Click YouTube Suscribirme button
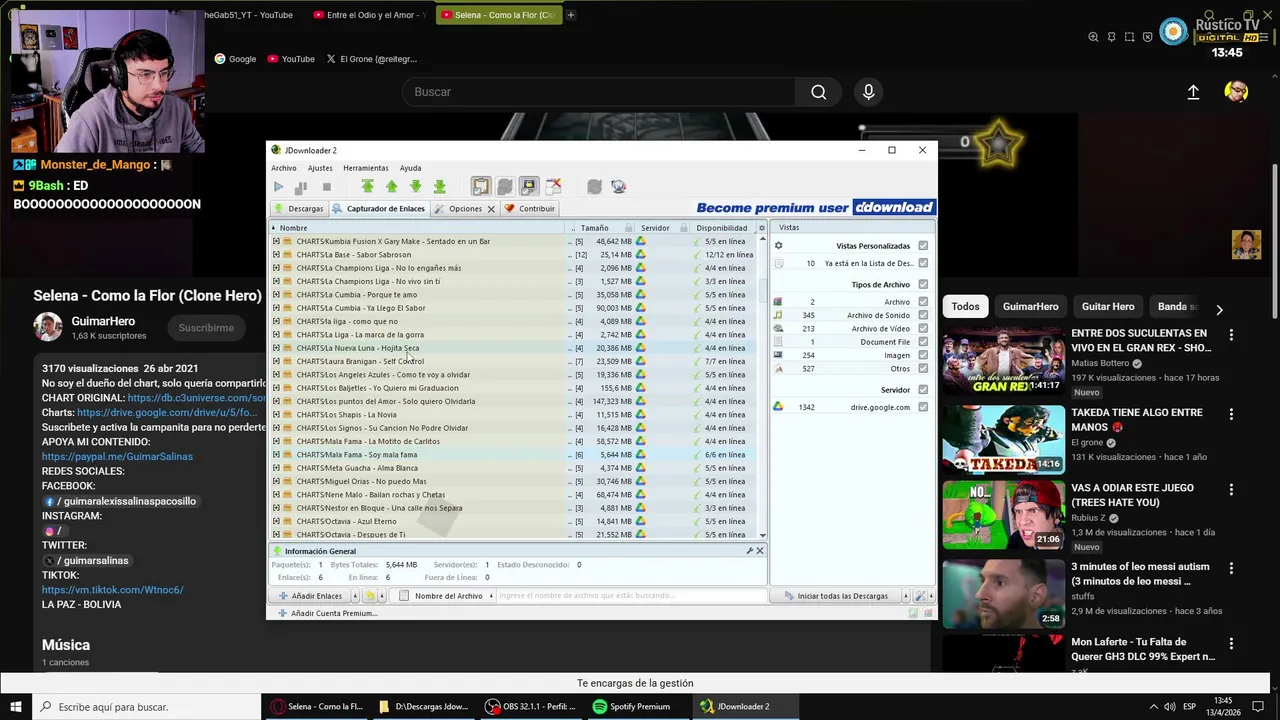The width and height of the screenshot is (1280, 720). click(x=206, y=328)
